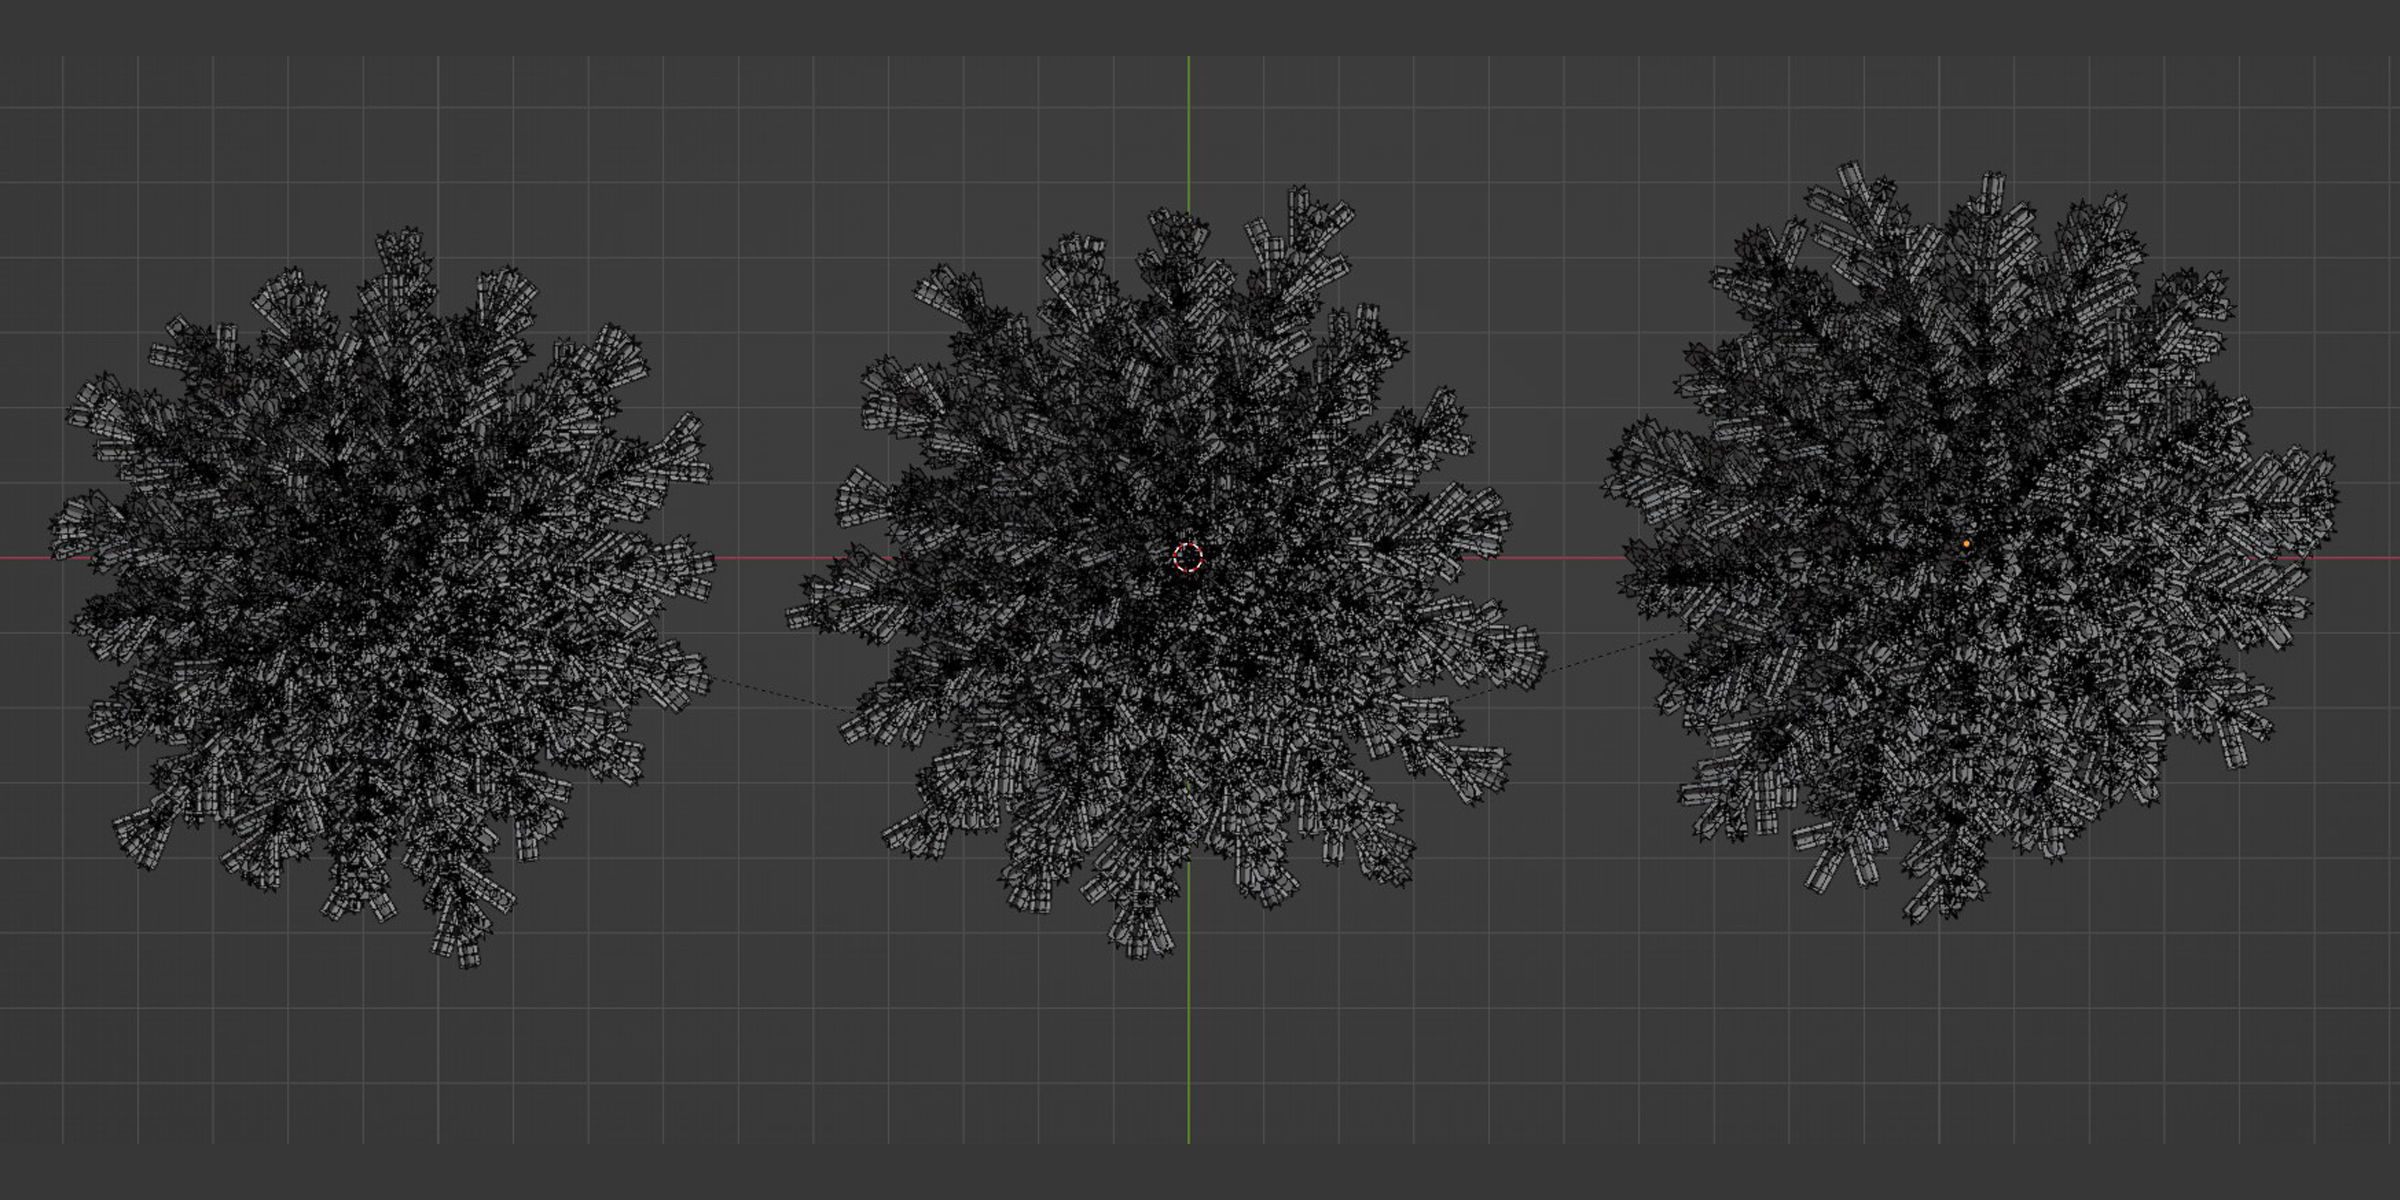Click the red-white 3D cursor circle
The height and width of the screenshot is (1200, 2400).
click(x=1188, y=557)
